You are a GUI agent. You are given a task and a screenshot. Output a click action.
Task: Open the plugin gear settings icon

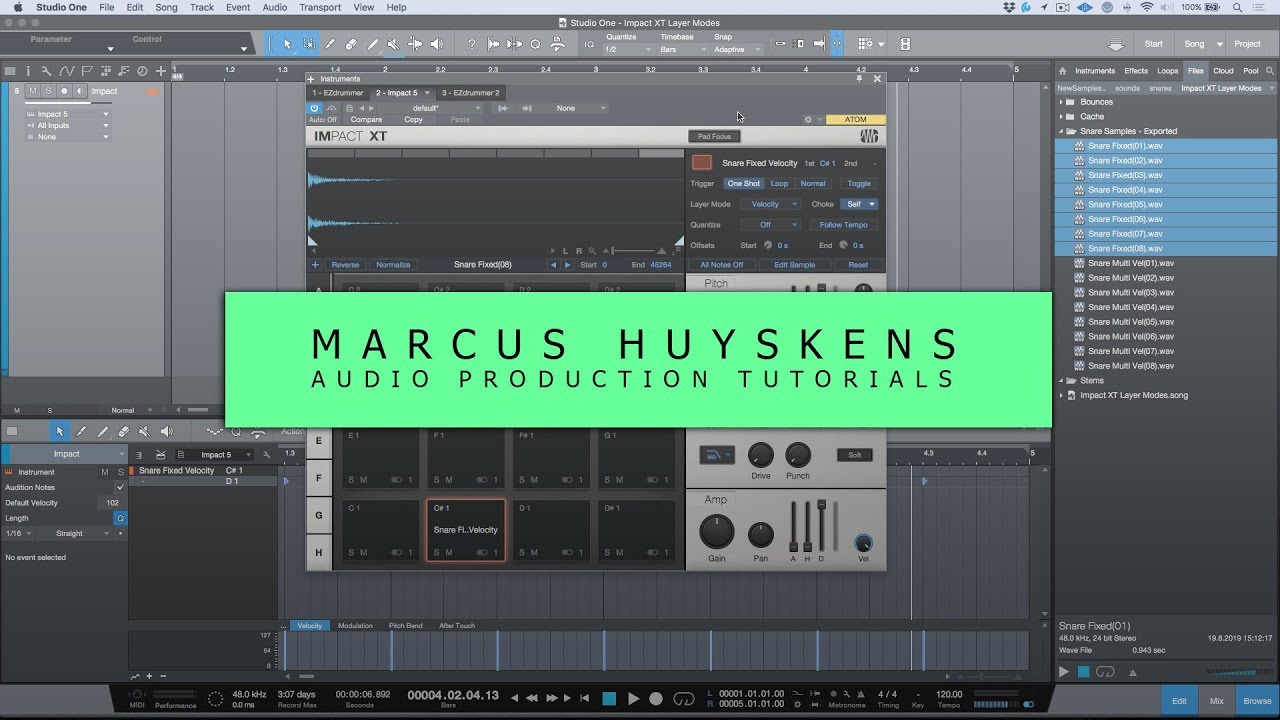point(808,119)
